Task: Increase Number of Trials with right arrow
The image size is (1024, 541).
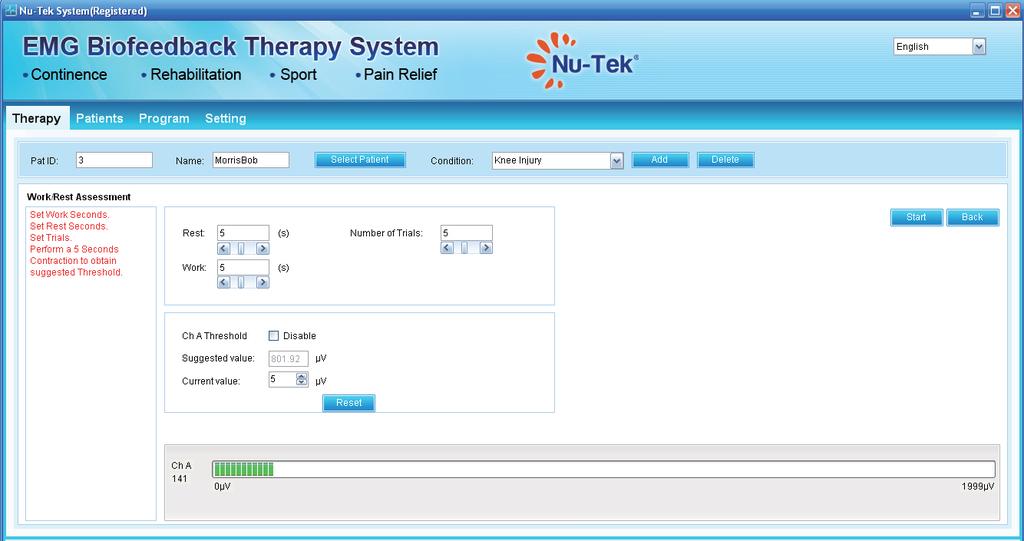Action: click(486, 248)
